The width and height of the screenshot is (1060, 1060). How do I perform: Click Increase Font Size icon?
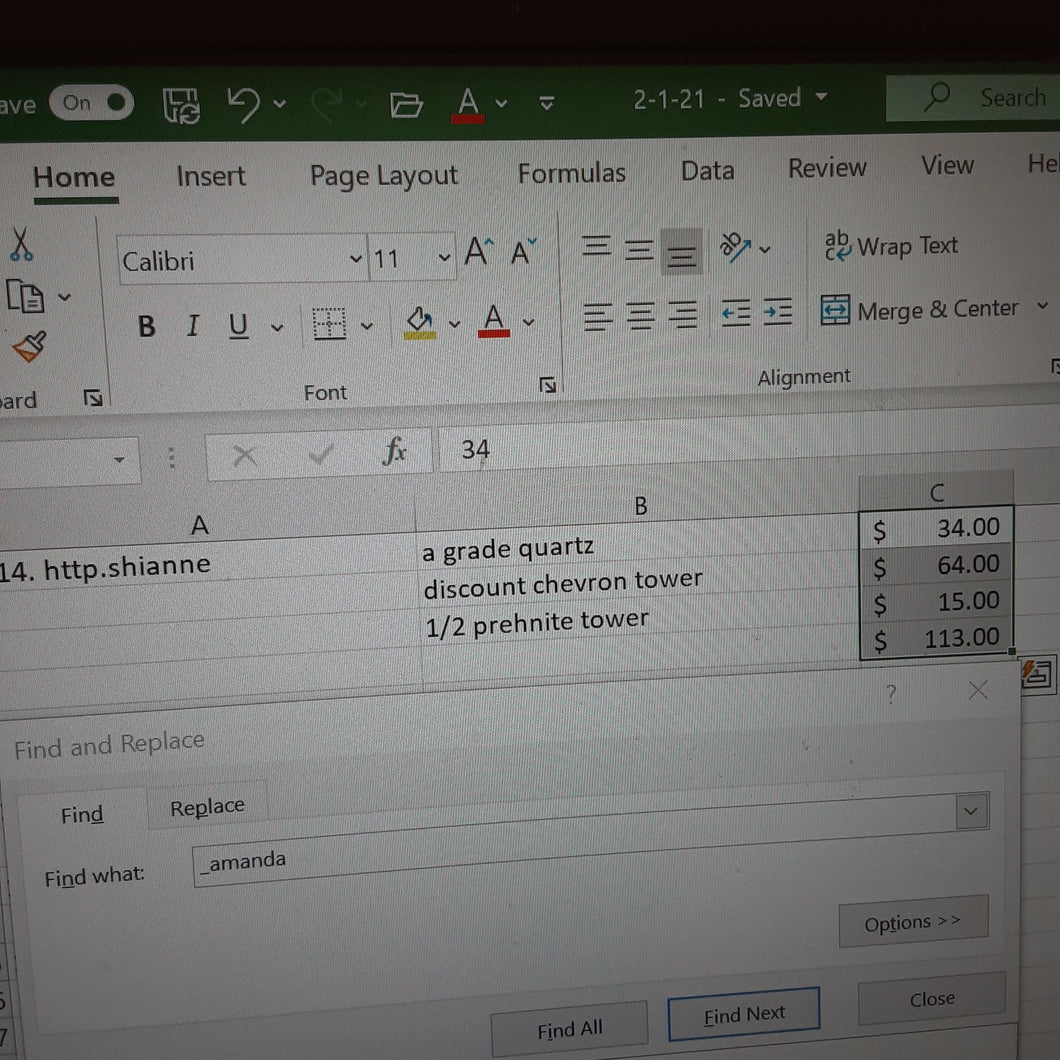pyautogui.click(x=479, y=251)
